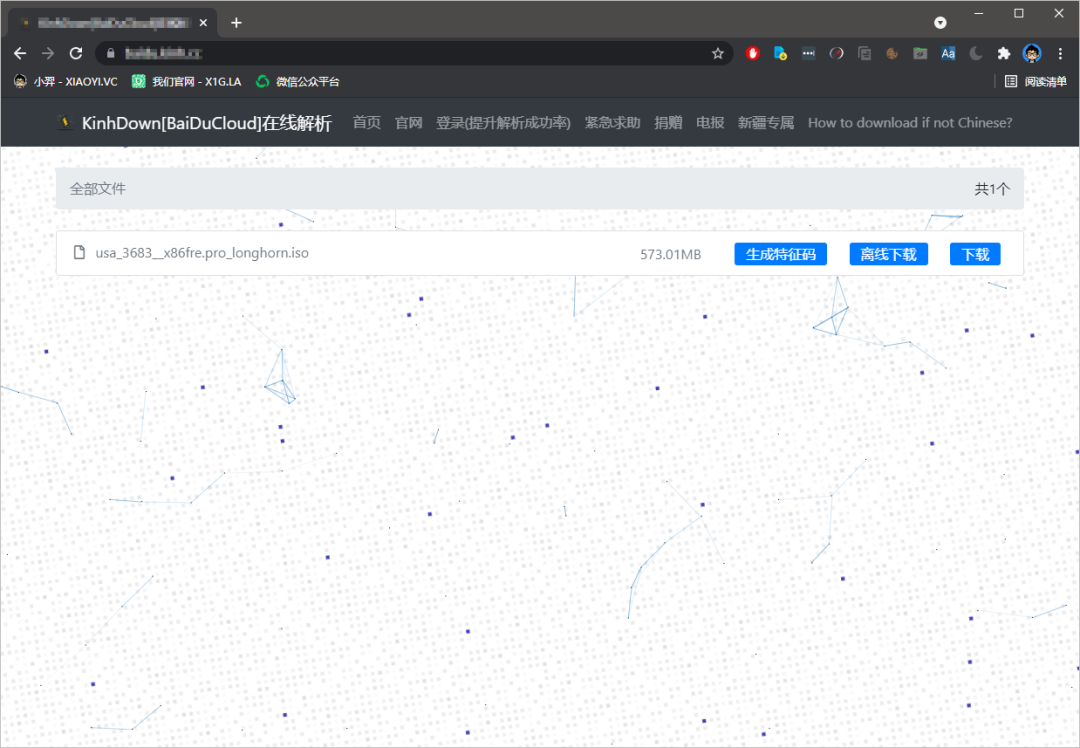The width and height of the screenshot is (1080, 748).
Task: Click the bookmark star in address bar
Action: click(x=717, y=54)
